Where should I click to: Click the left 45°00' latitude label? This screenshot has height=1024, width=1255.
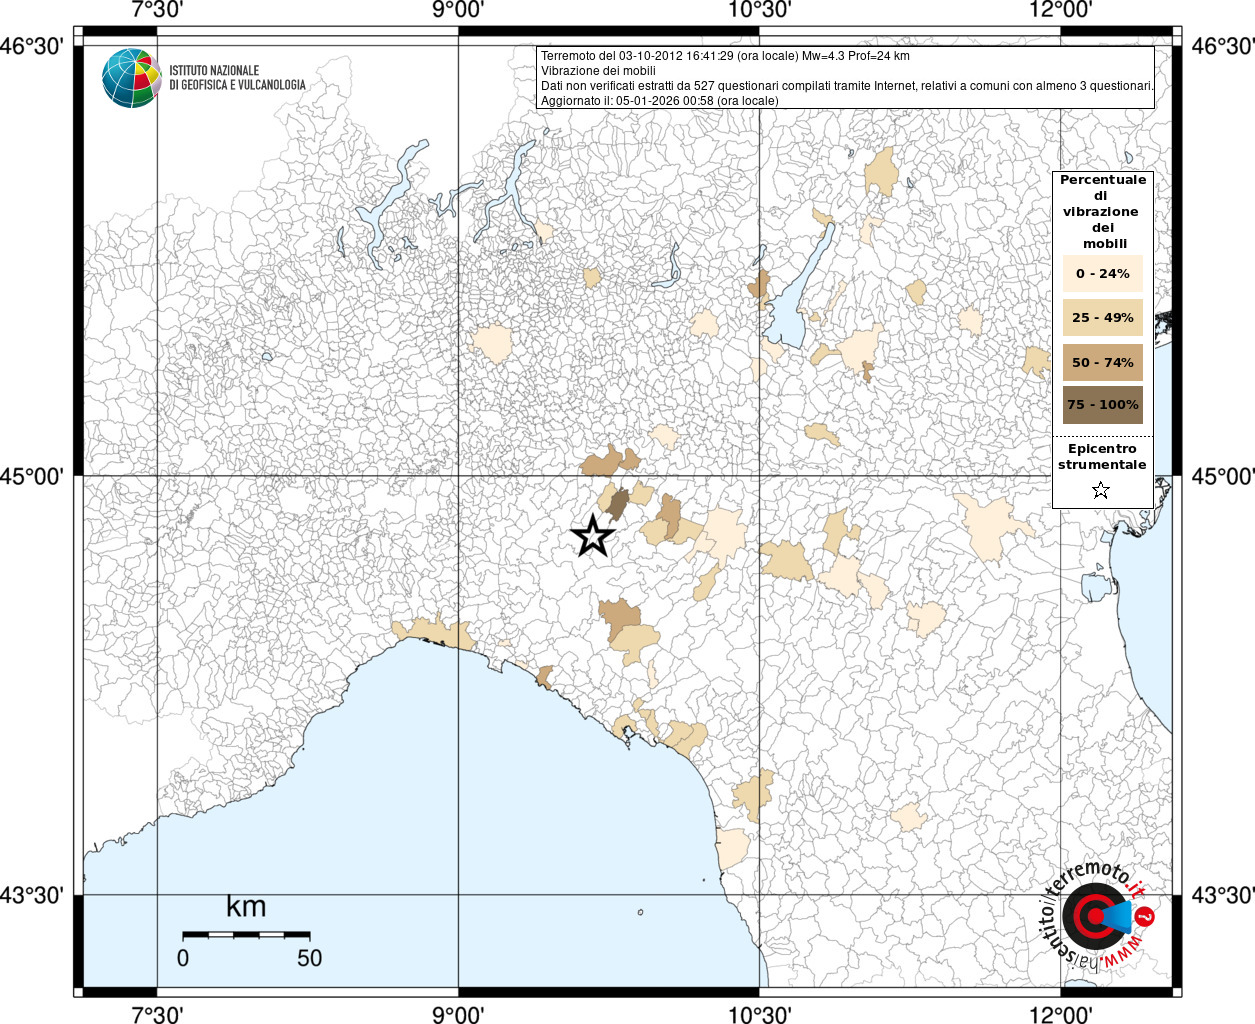click(x=32, y=476)
